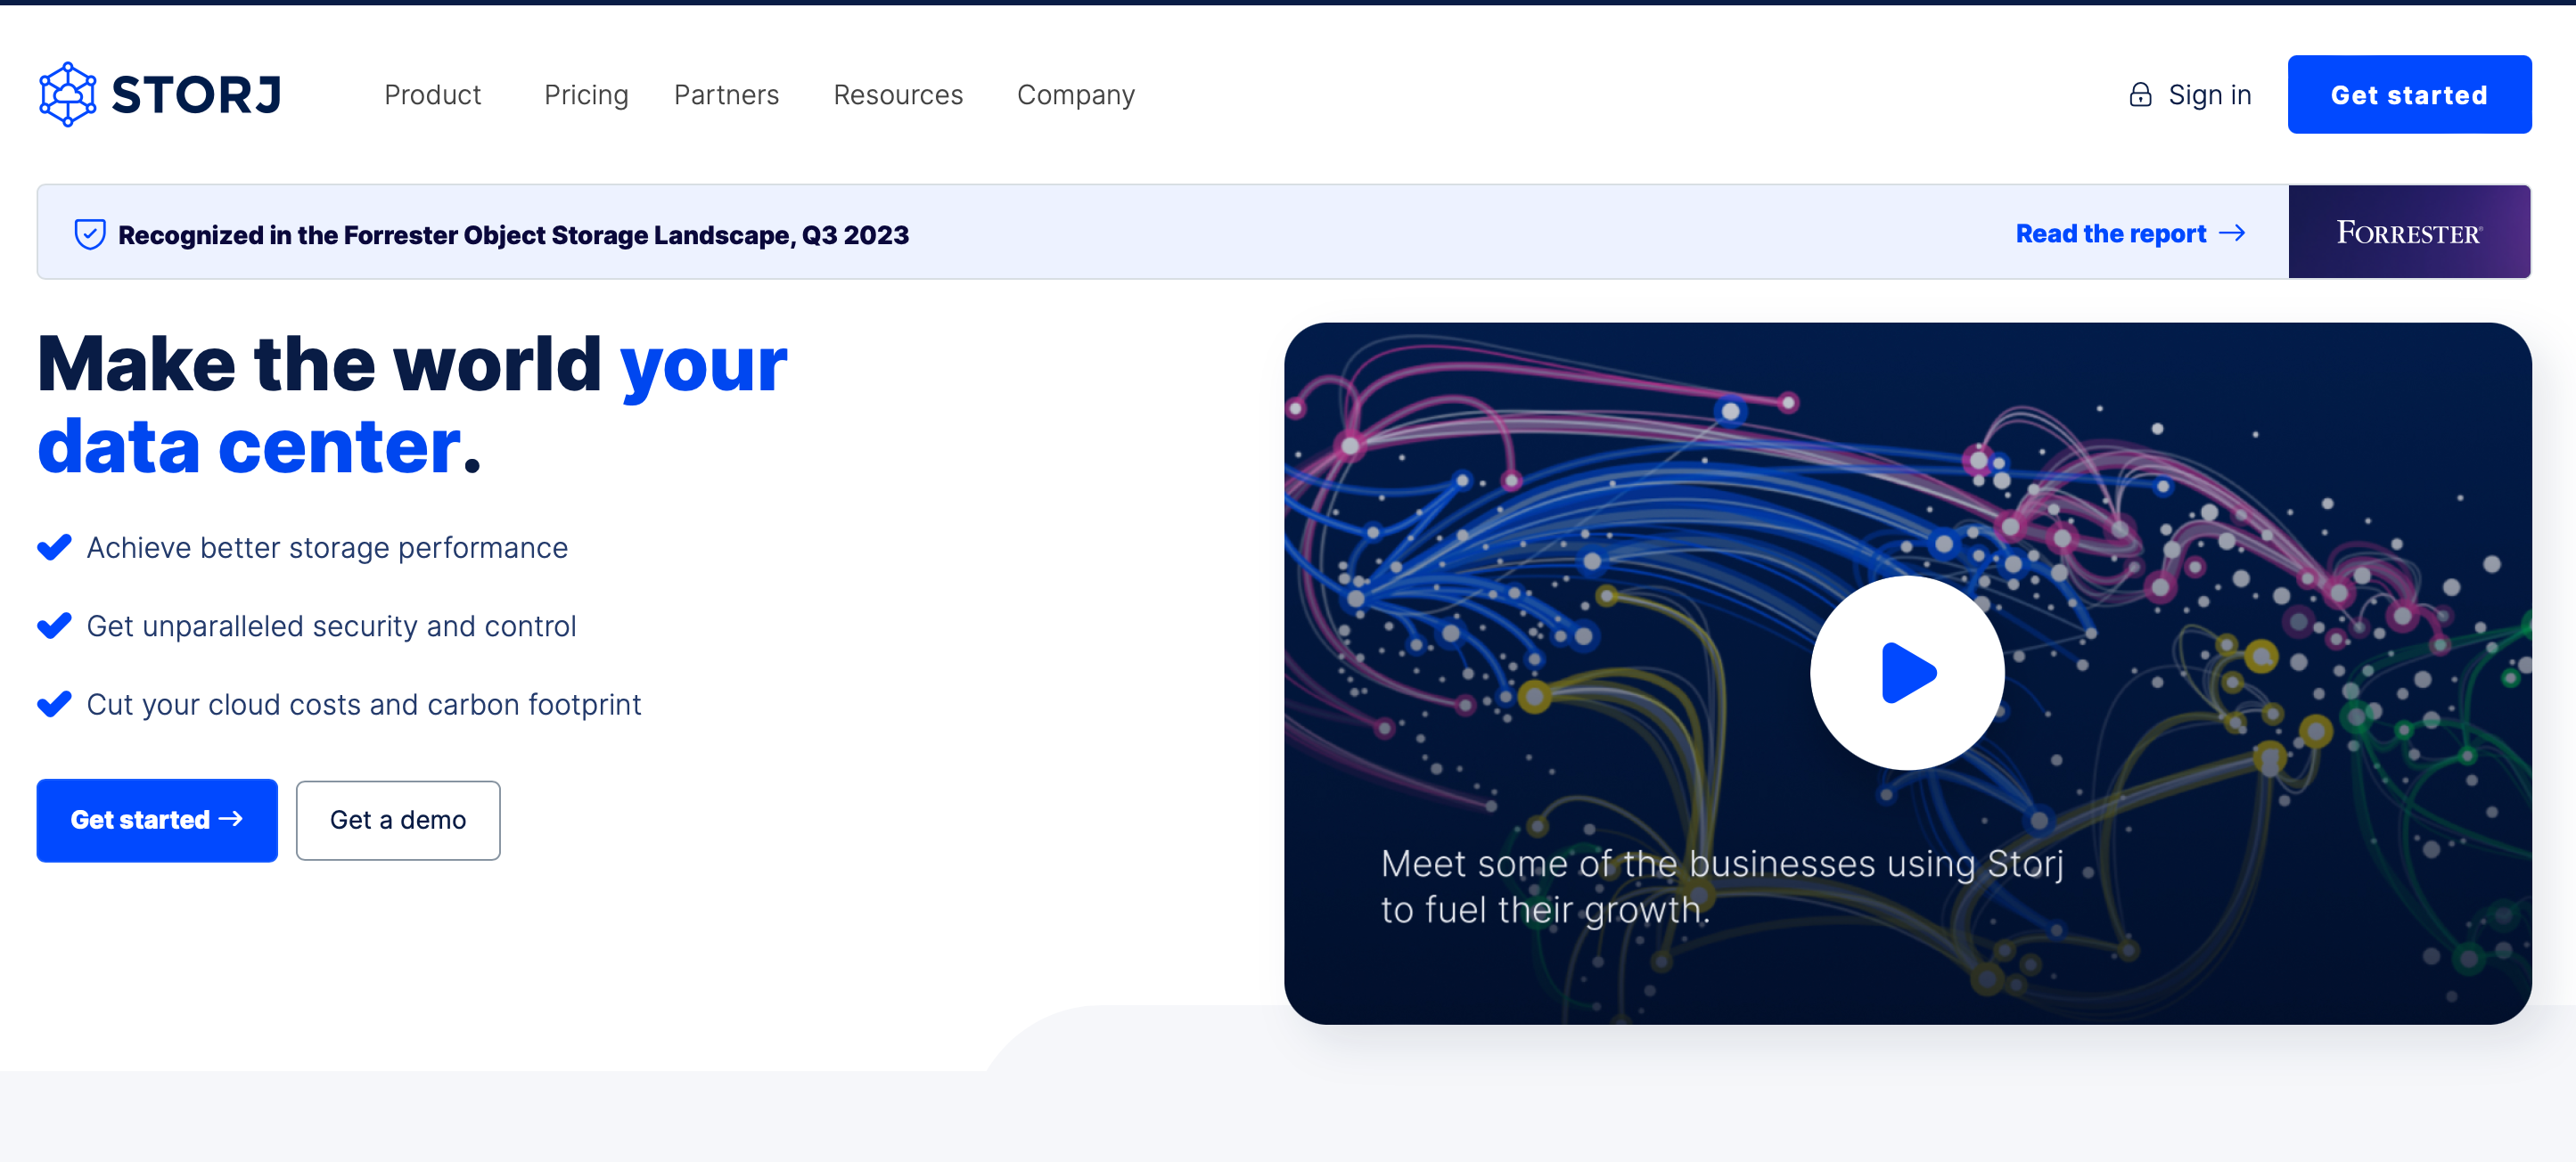This screenshot has height=1162, width=2576.
Task: Select Pricing in the navigation bar
Action: pos(586,95)
